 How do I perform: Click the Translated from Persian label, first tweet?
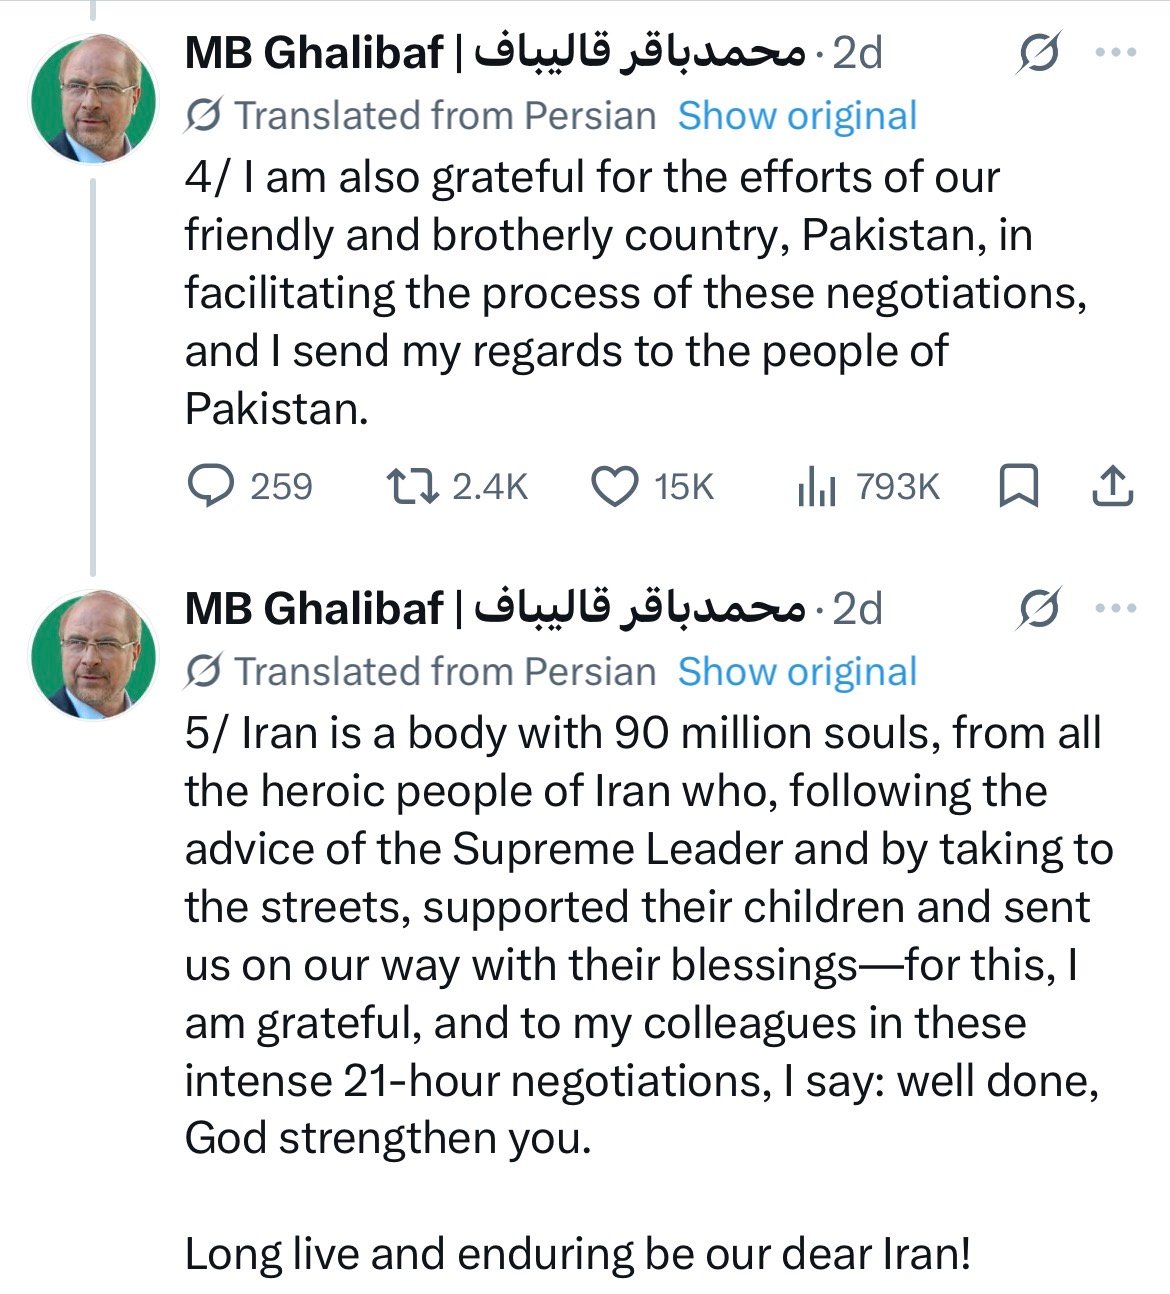tap(444, 116)
